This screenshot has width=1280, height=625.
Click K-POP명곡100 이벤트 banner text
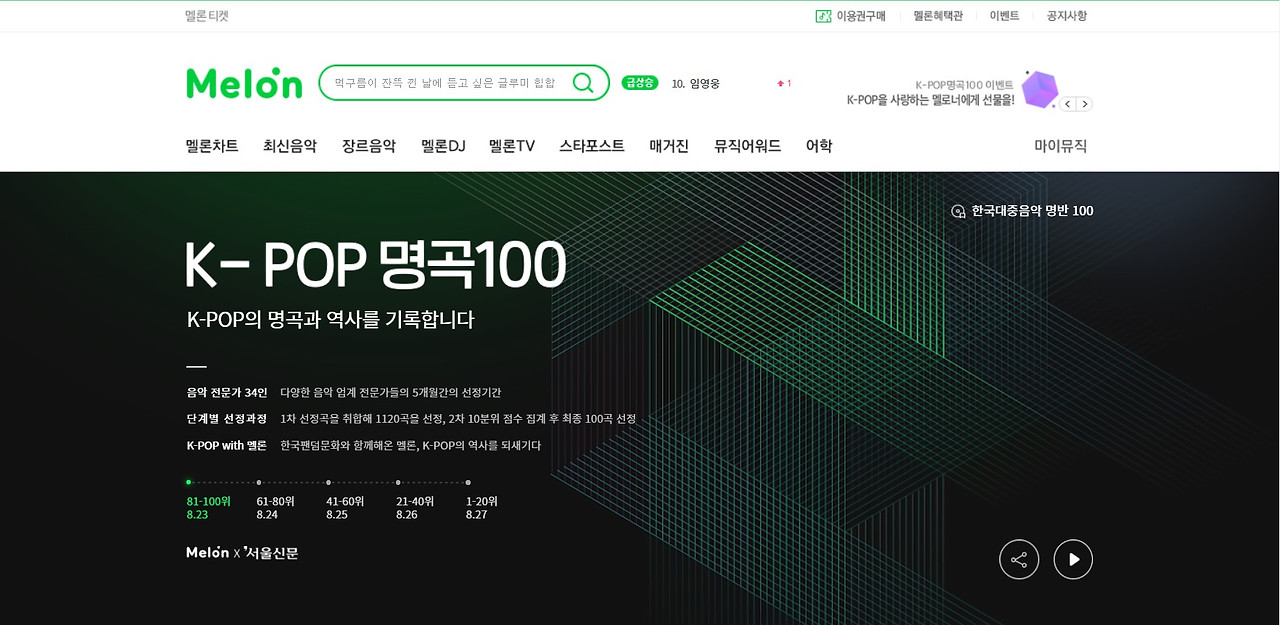click(965, 85)
